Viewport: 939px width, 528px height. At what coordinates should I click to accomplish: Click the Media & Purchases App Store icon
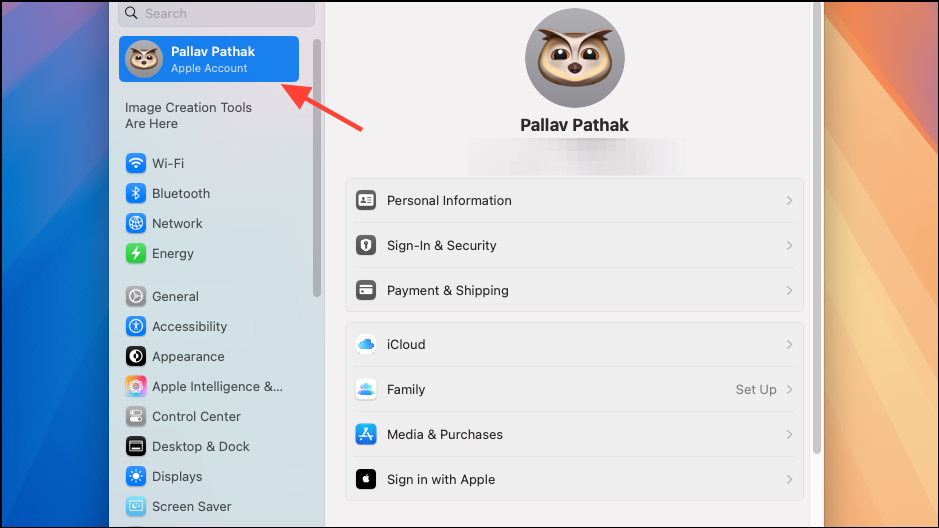click(x=366, y=434)
